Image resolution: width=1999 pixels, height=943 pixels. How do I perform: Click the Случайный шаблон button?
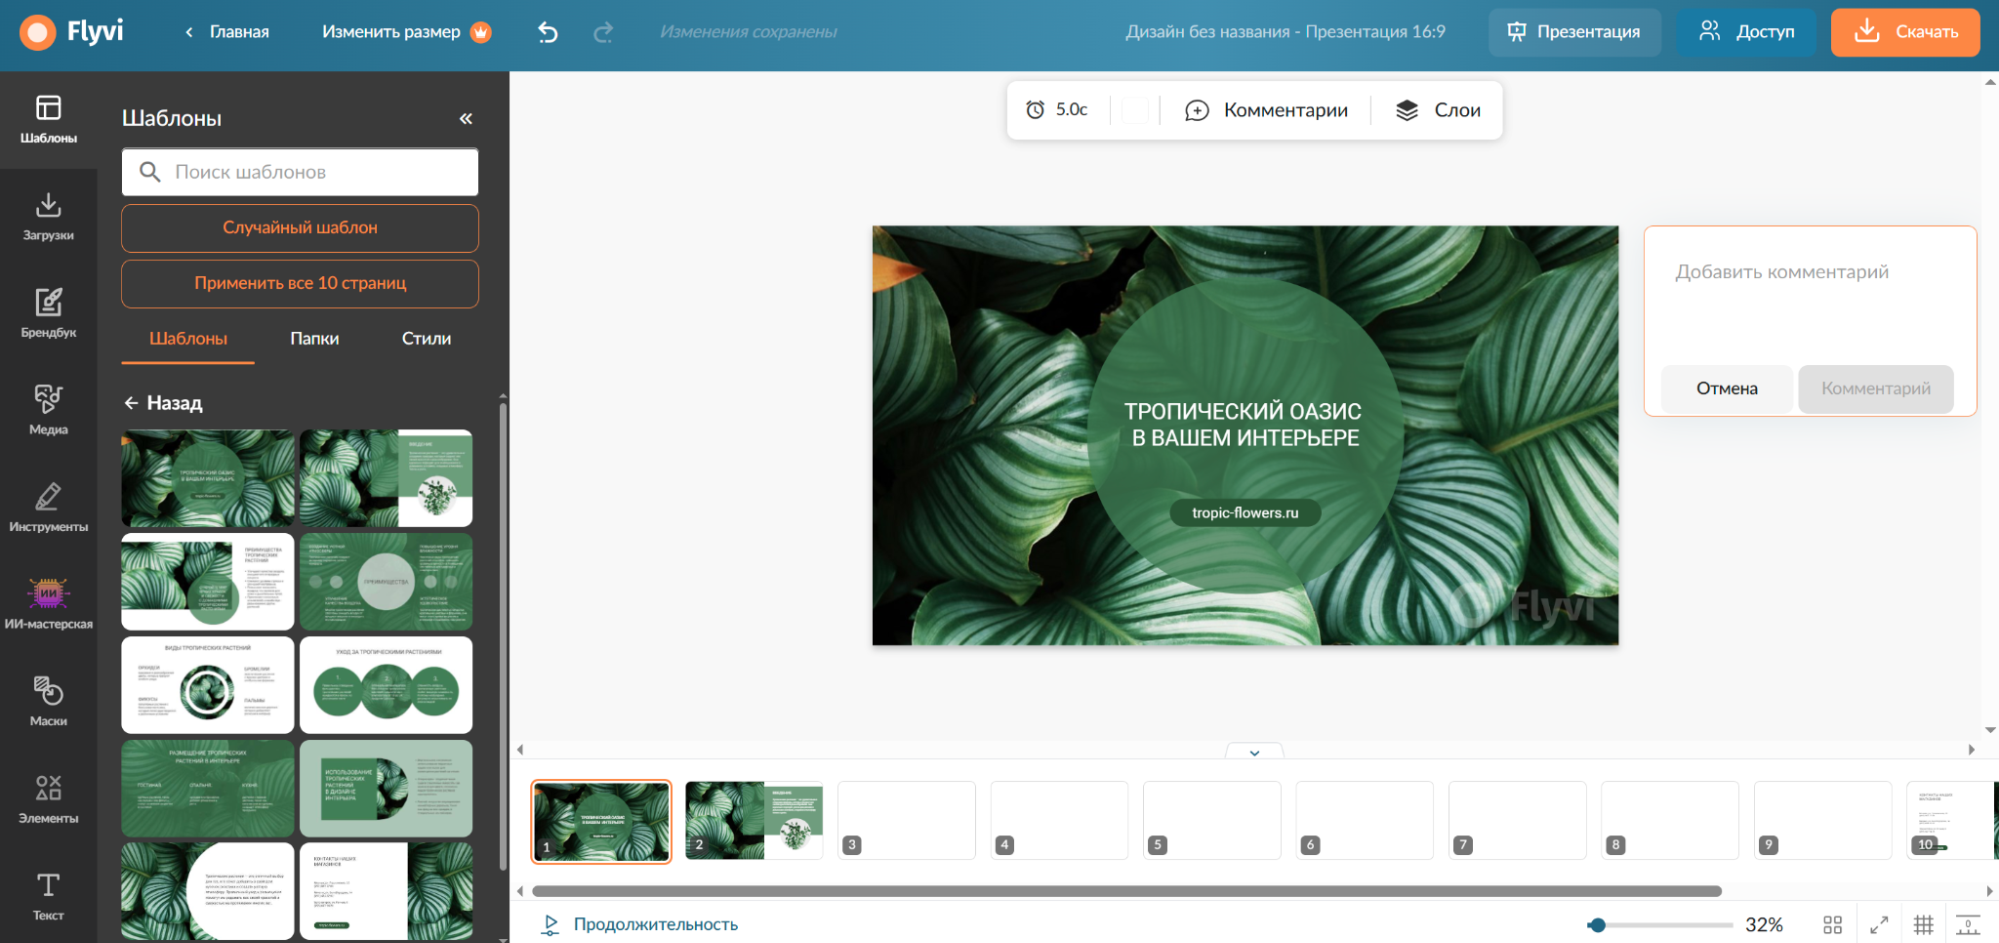(300, 228)
